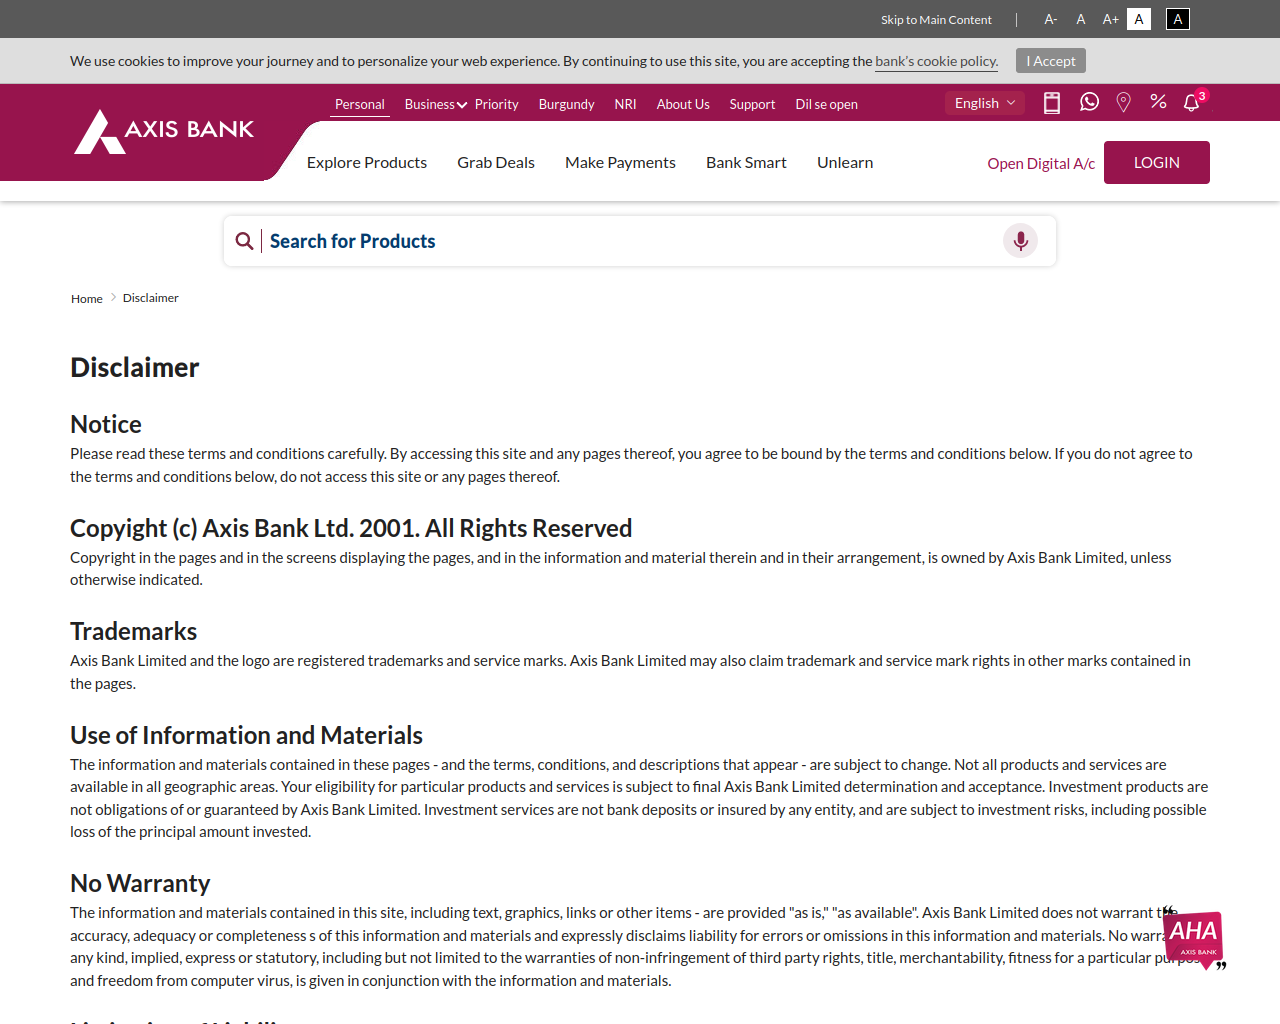The image size is (1280, 1024).
Task: Increase font size with A+
Action: 1111,19
